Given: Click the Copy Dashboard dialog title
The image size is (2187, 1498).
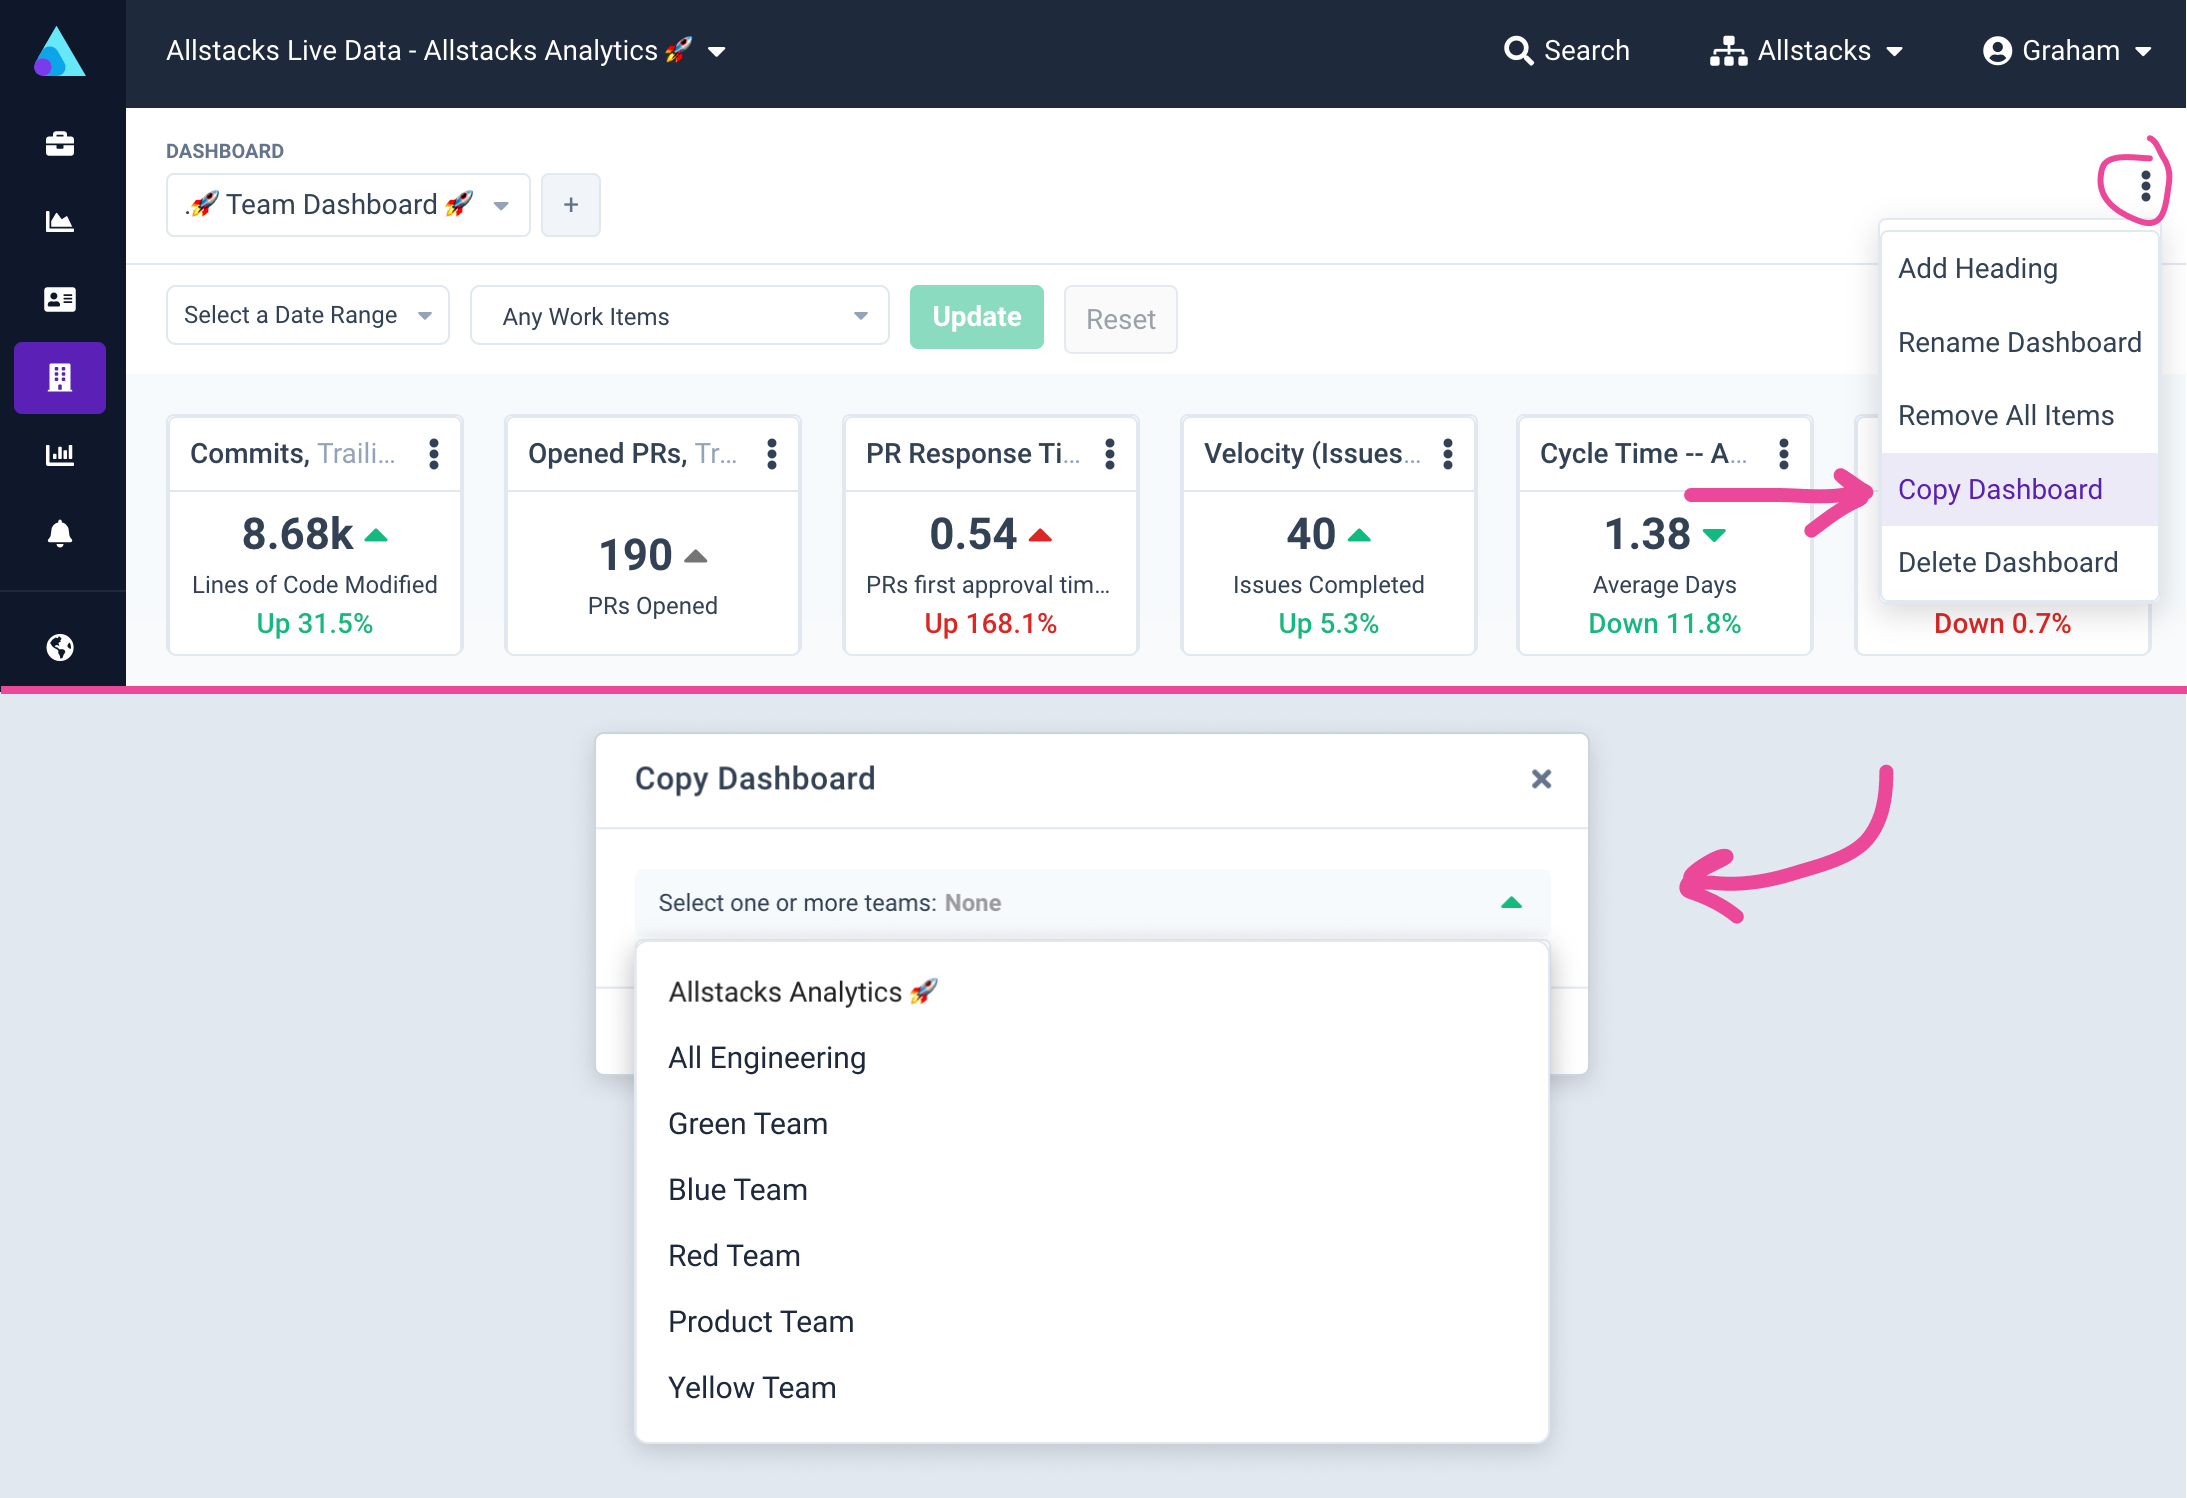Looking at the screenshot, I should [x=755, y=779].
